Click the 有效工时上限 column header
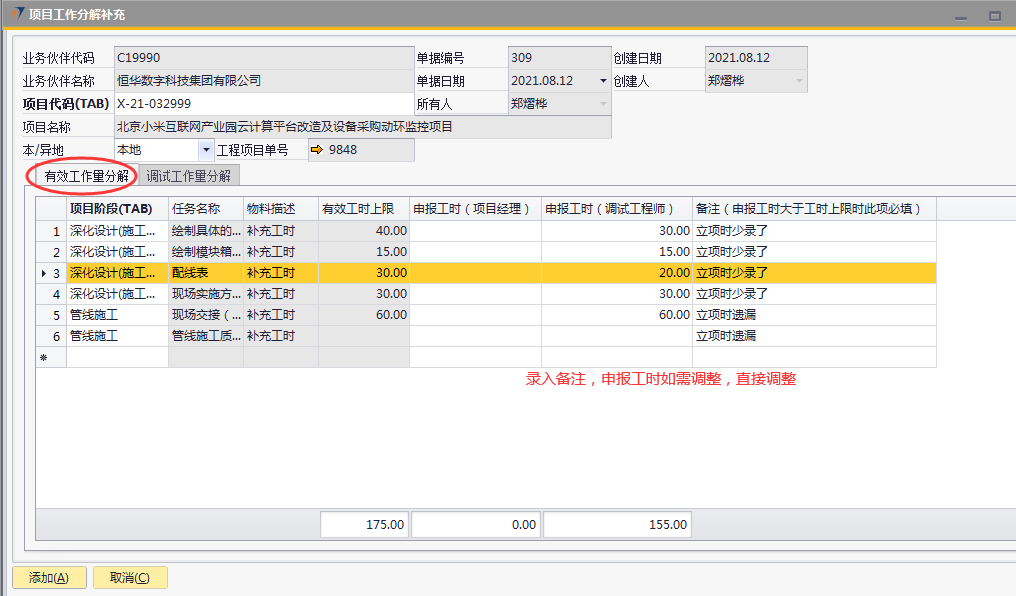This screenshot has height=596, width=1016. point(363,209)
